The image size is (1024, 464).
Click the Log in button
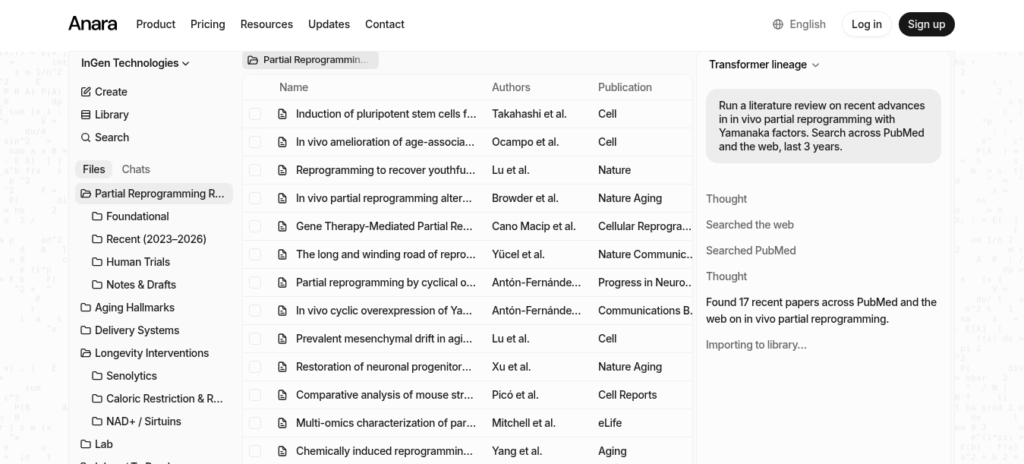(867, 24)
